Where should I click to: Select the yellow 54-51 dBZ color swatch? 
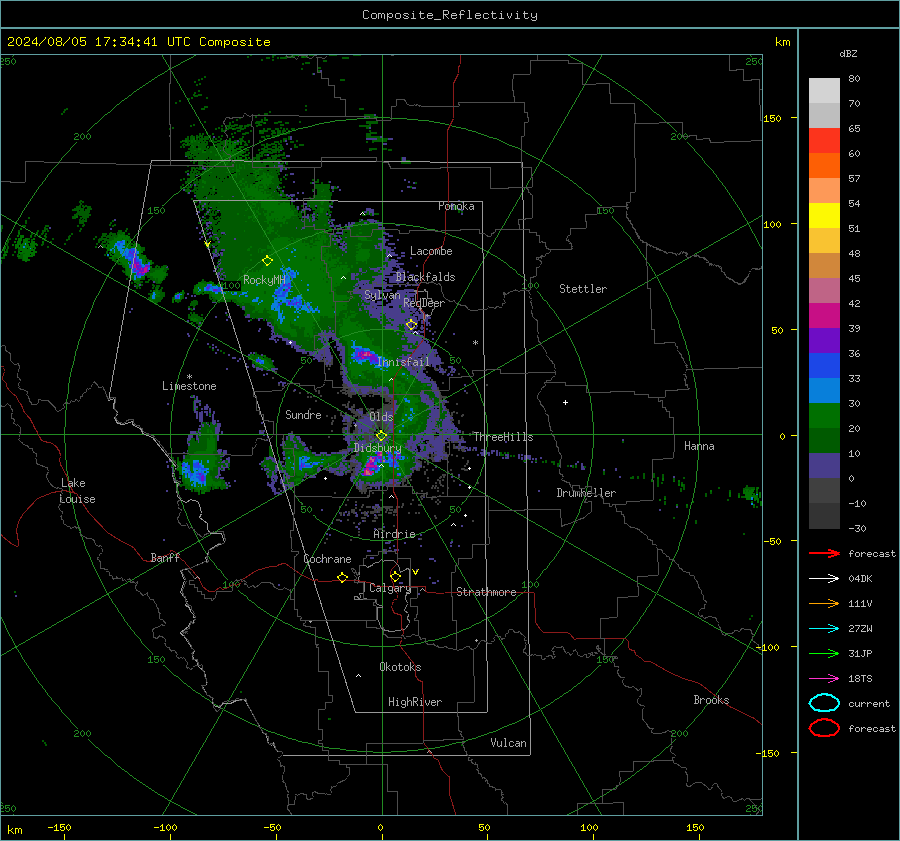824,216
